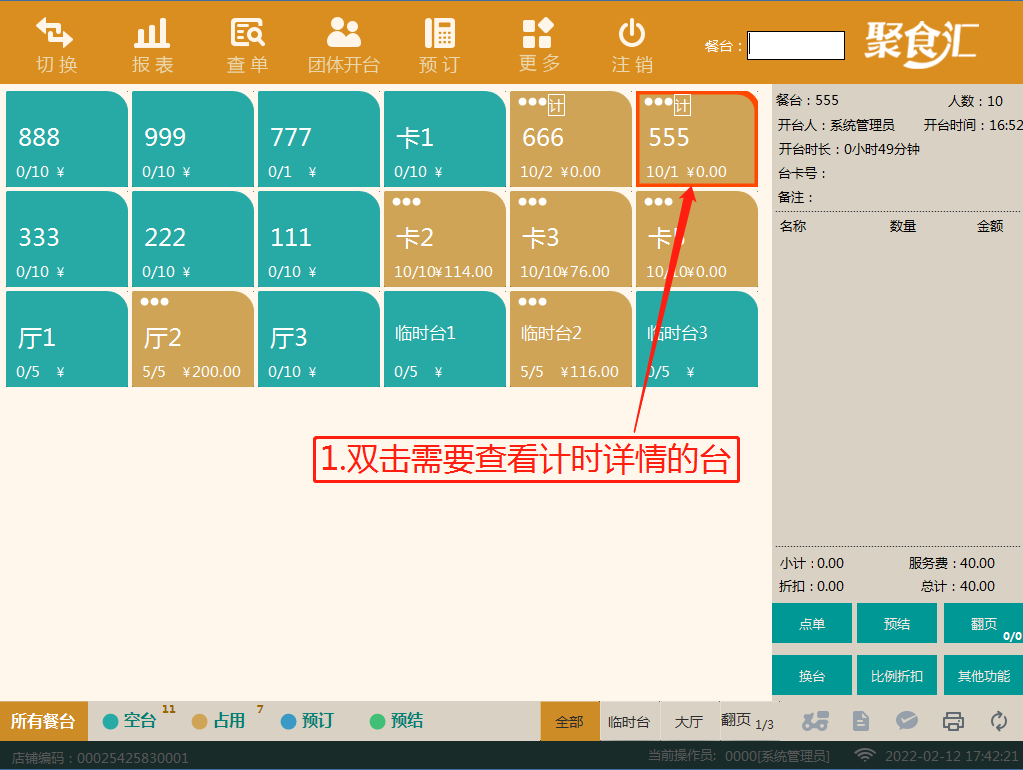Select empty table 111
Image resolution: width=1023 pixels, height=770 pixels.
(x=318, y=239)
